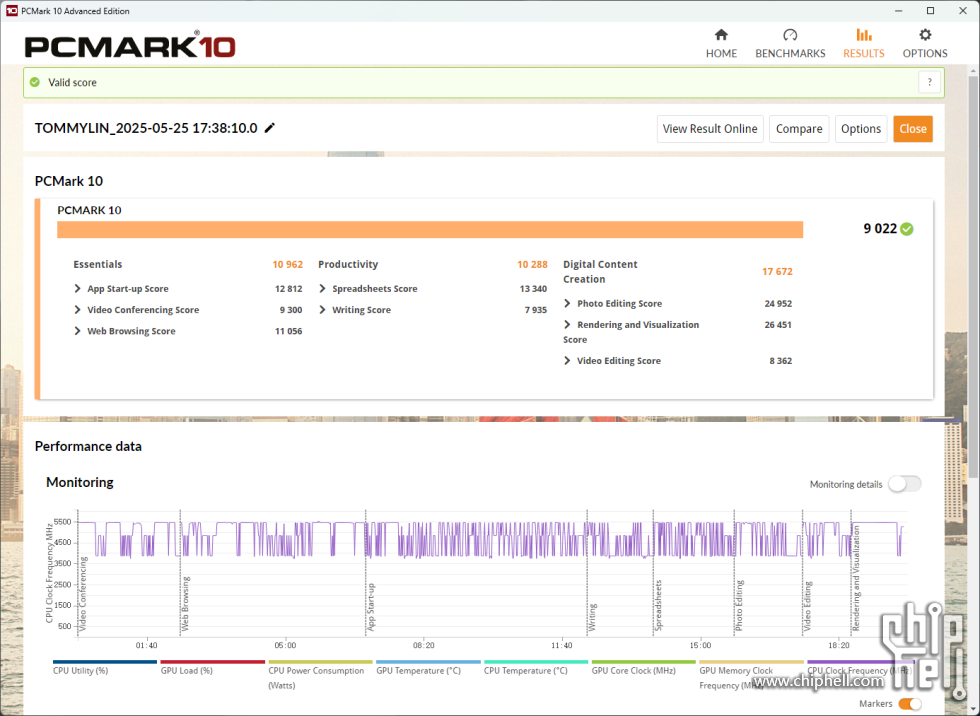Expand Photo Editing Score details
The image size is (980, 716).
tap(567, 304)
